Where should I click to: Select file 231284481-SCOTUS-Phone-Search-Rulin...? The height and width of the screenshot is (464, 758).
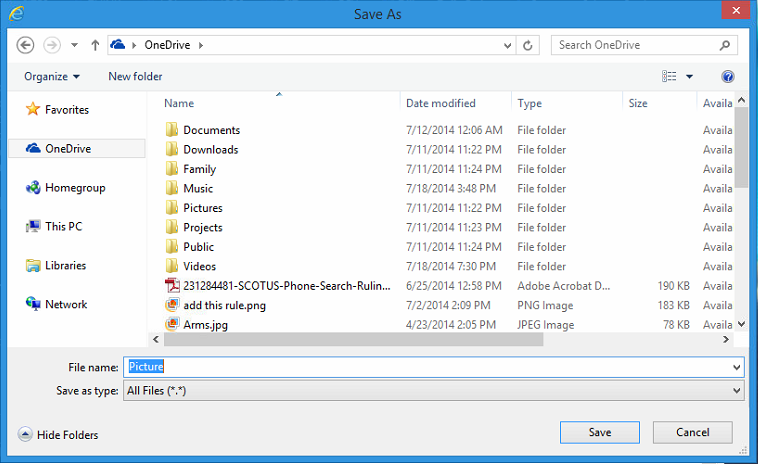click(x=286, y=286)
